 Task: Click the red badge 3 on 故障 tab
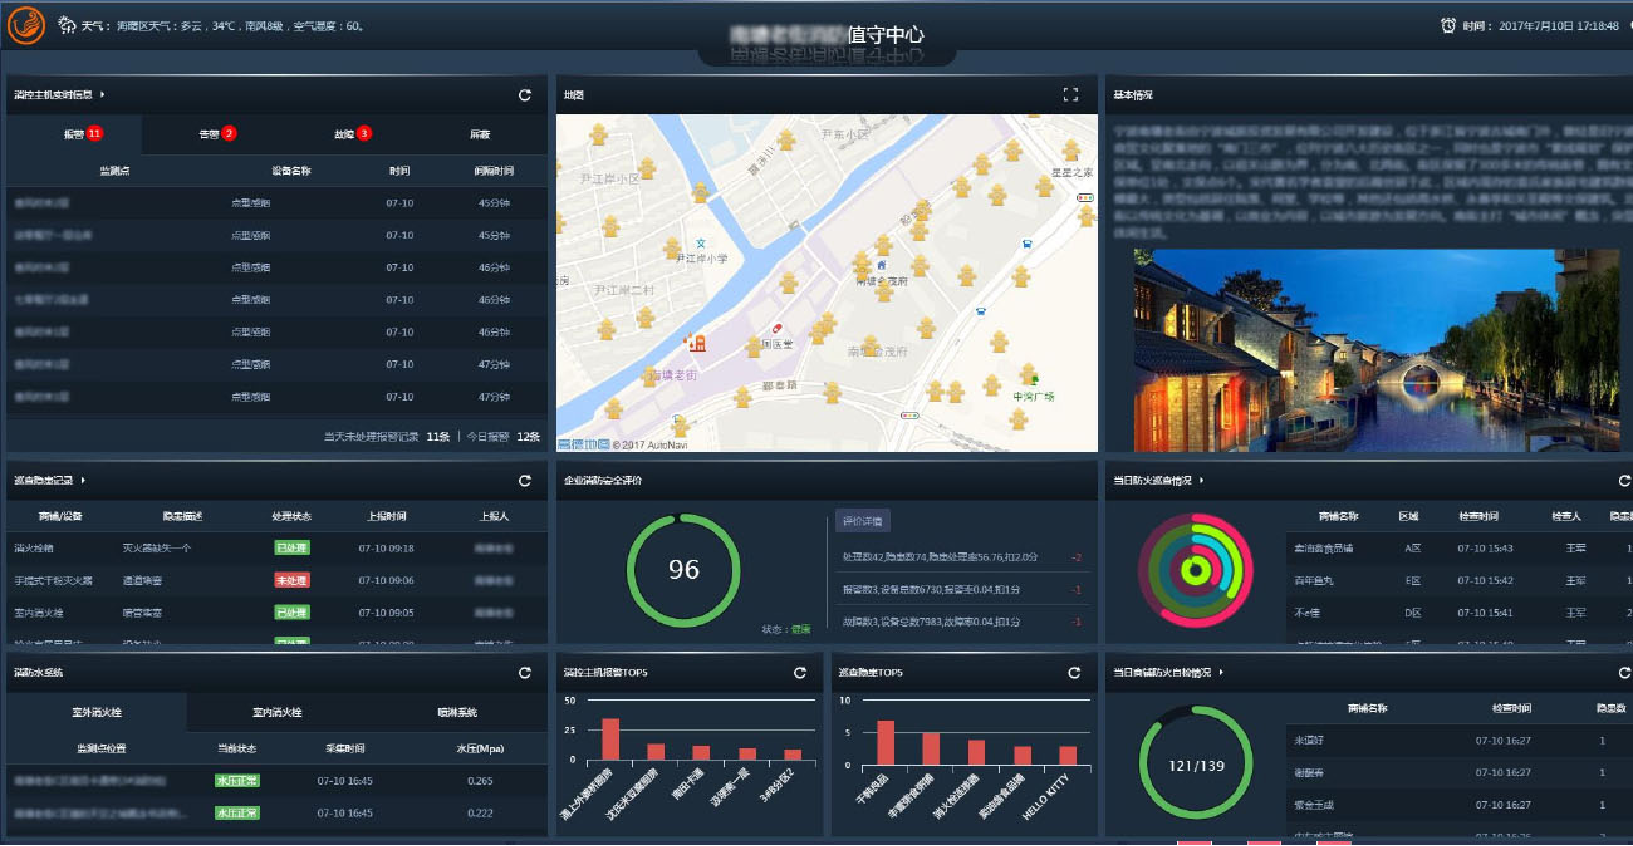point(364,133)
